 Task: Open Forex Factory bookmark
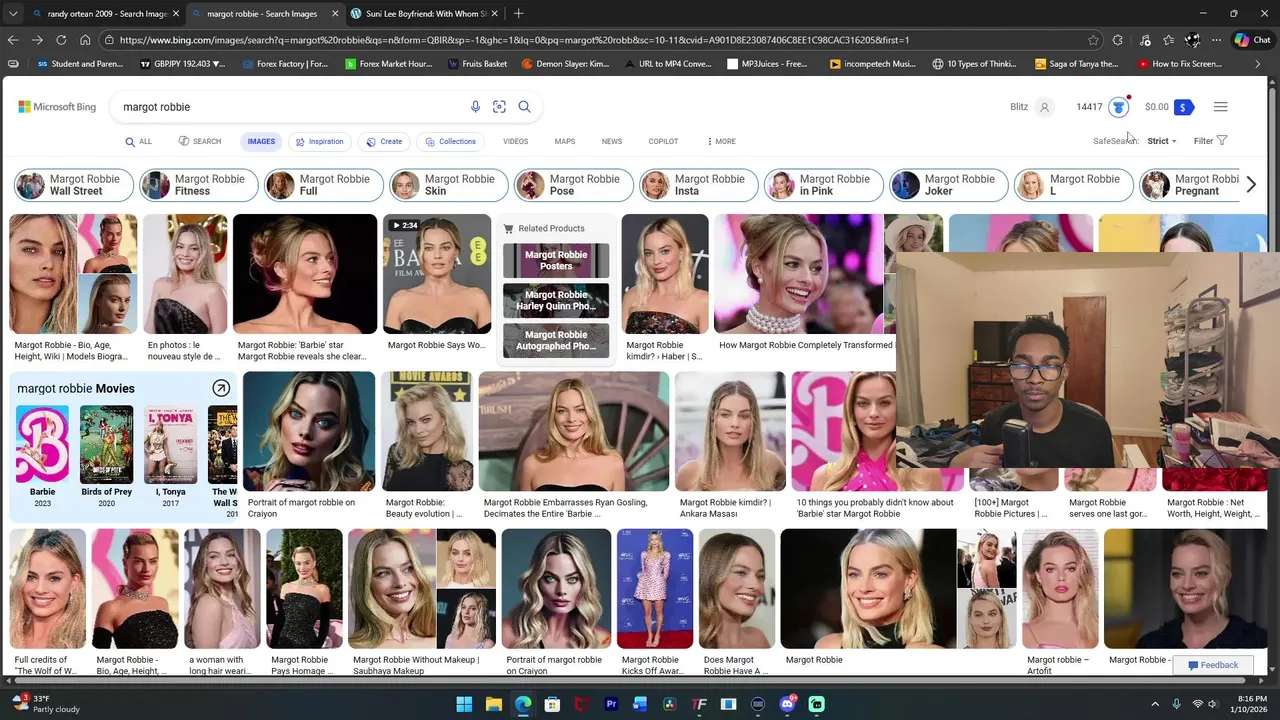[284, 64]
